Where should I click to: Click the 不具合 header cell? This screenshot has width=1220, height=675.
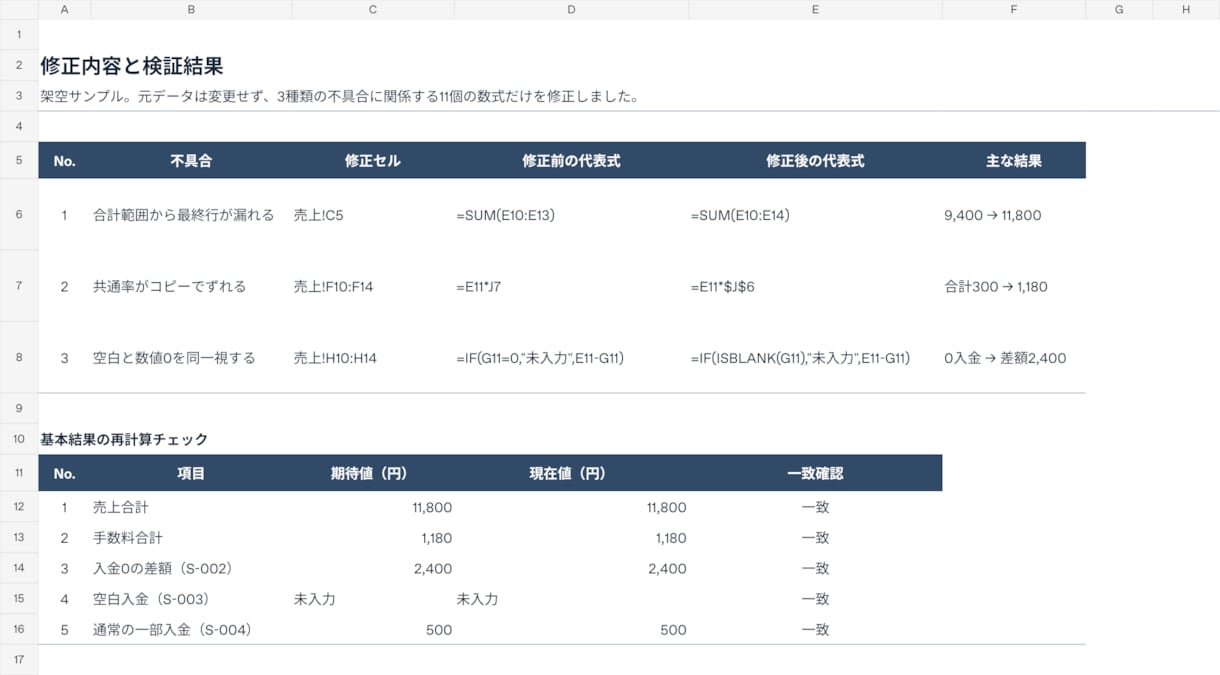coord(191,160)
